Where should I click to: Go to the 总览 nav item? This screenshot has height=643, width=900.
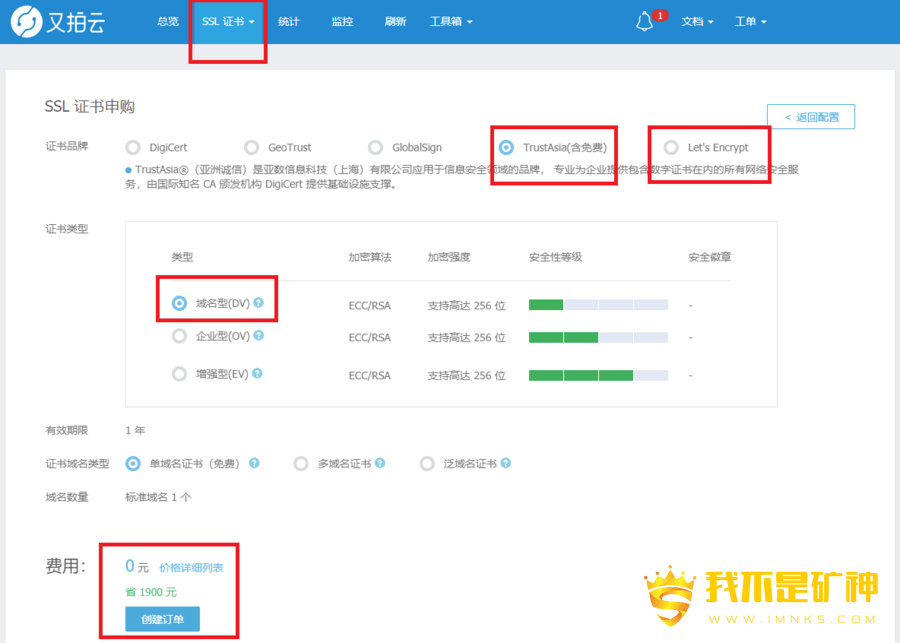coord(168,22)
